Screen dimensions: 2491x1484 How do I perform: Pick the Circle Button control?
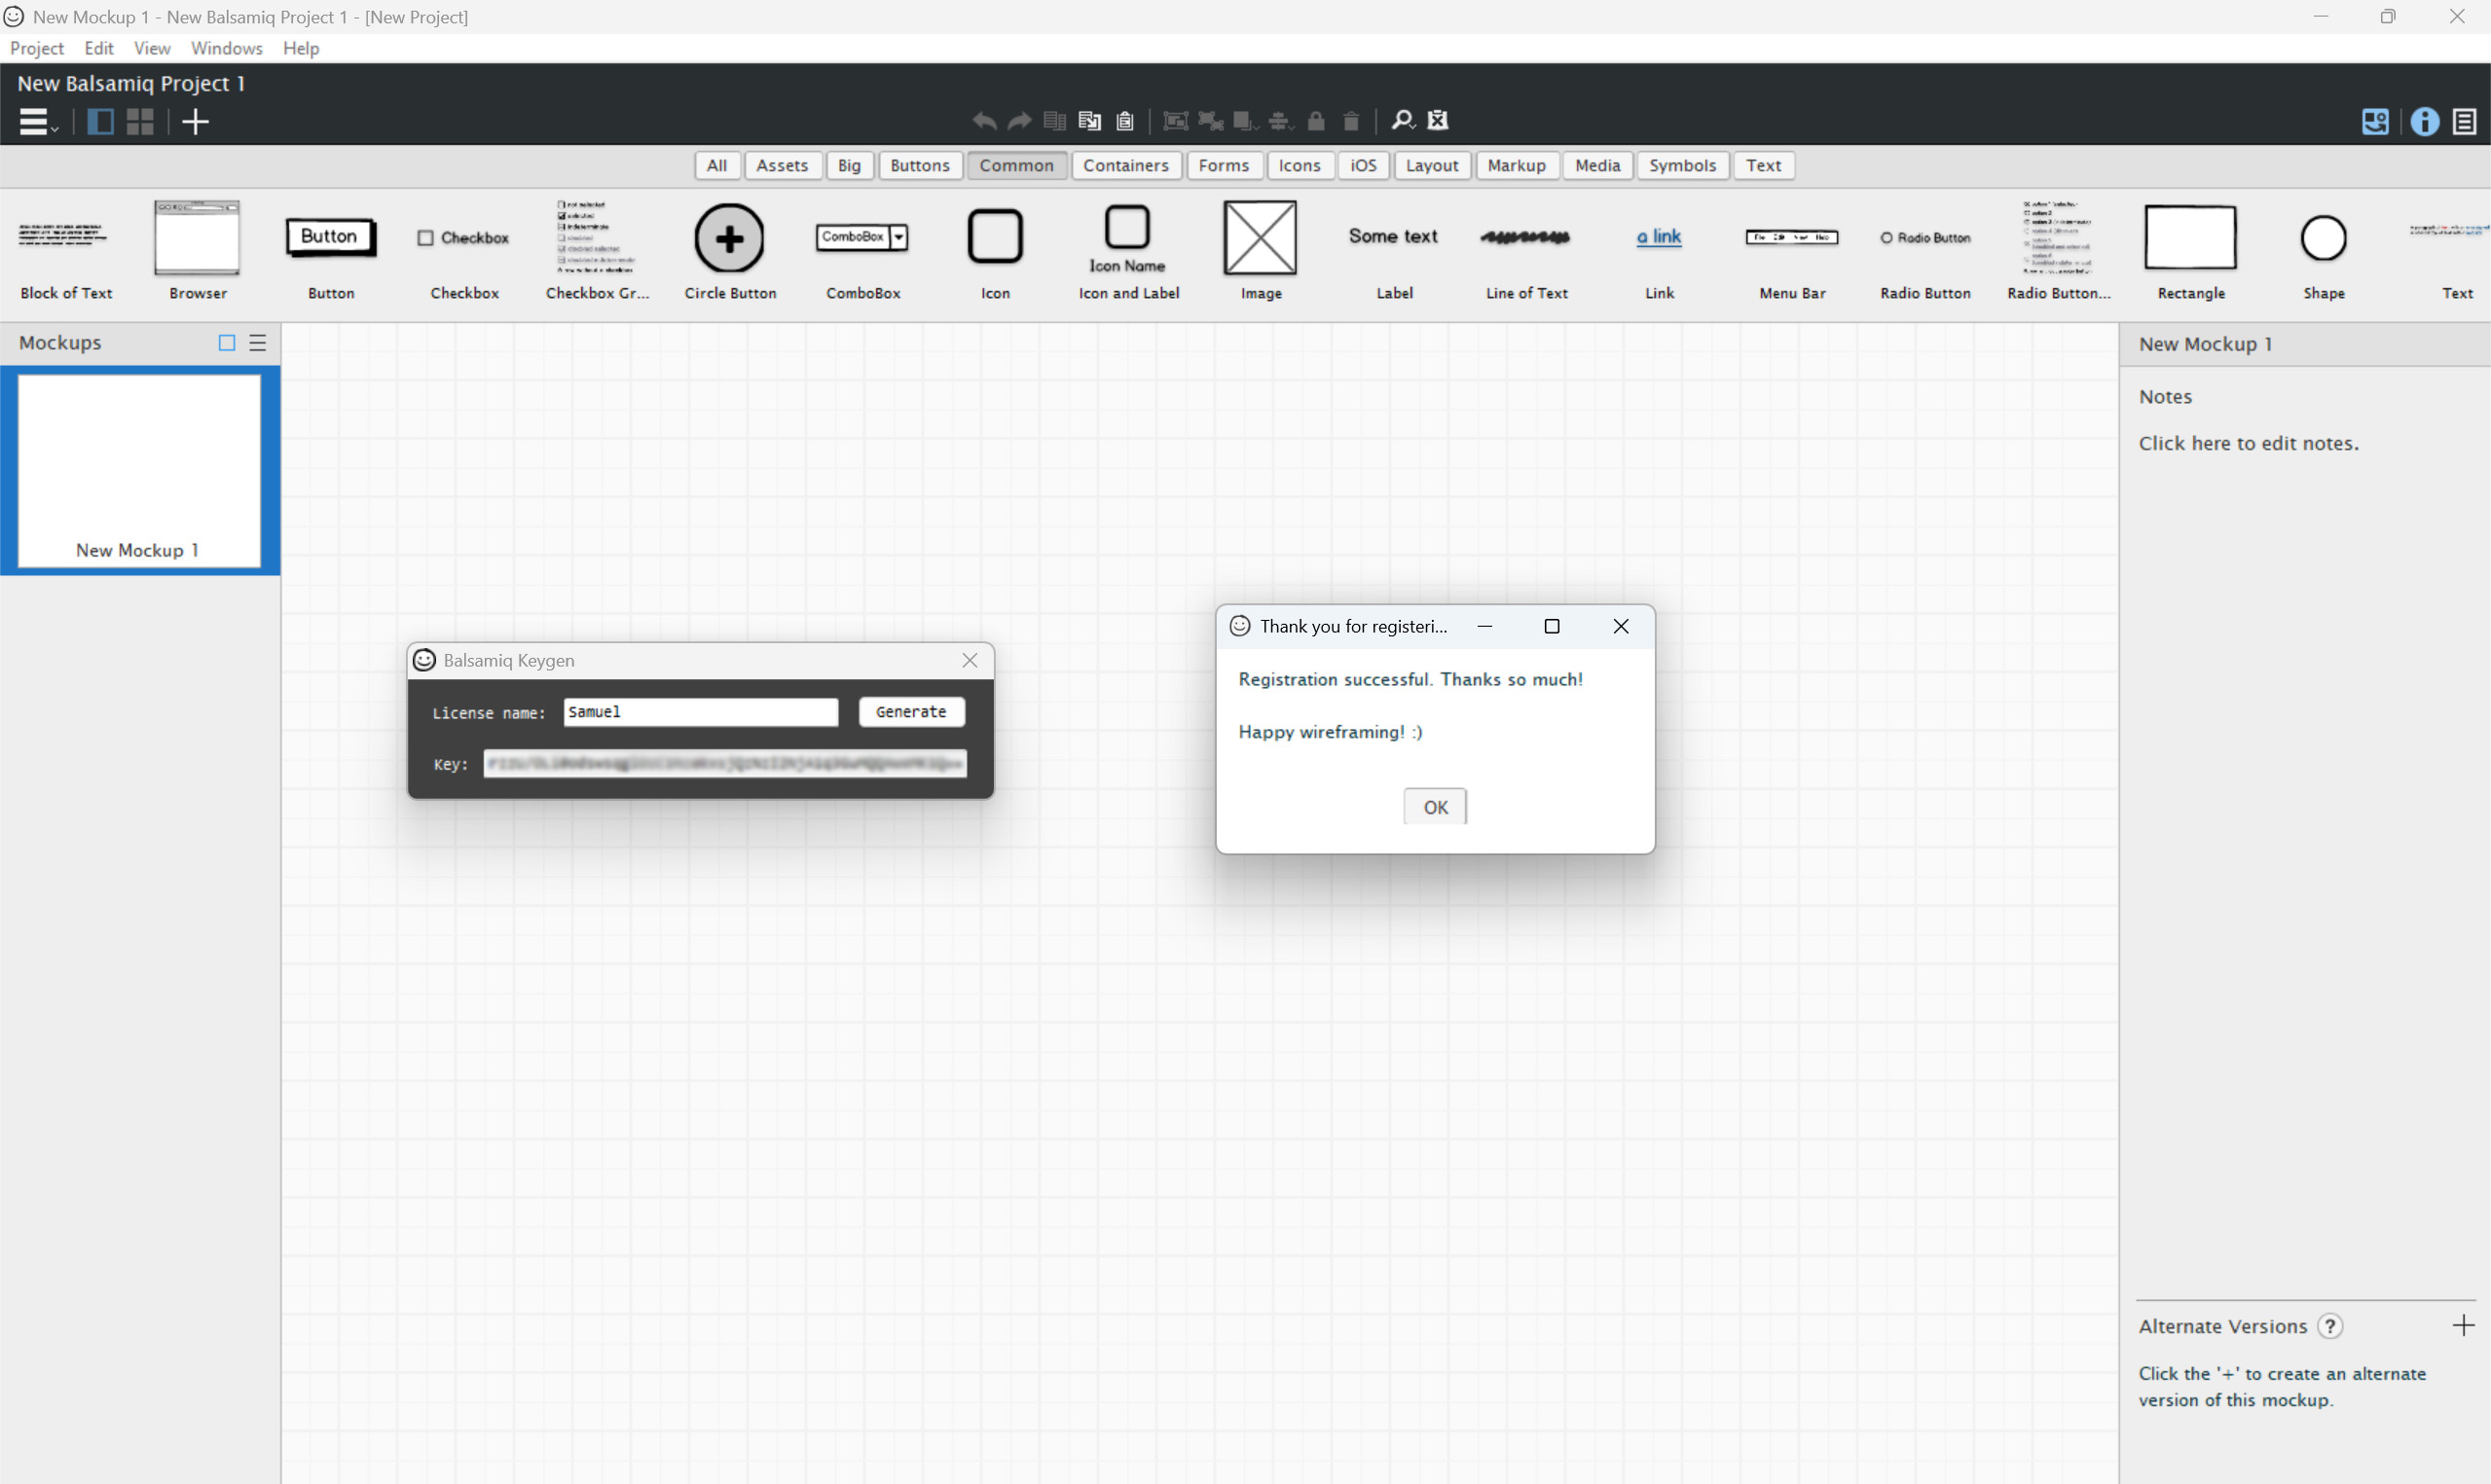(730, 250)
